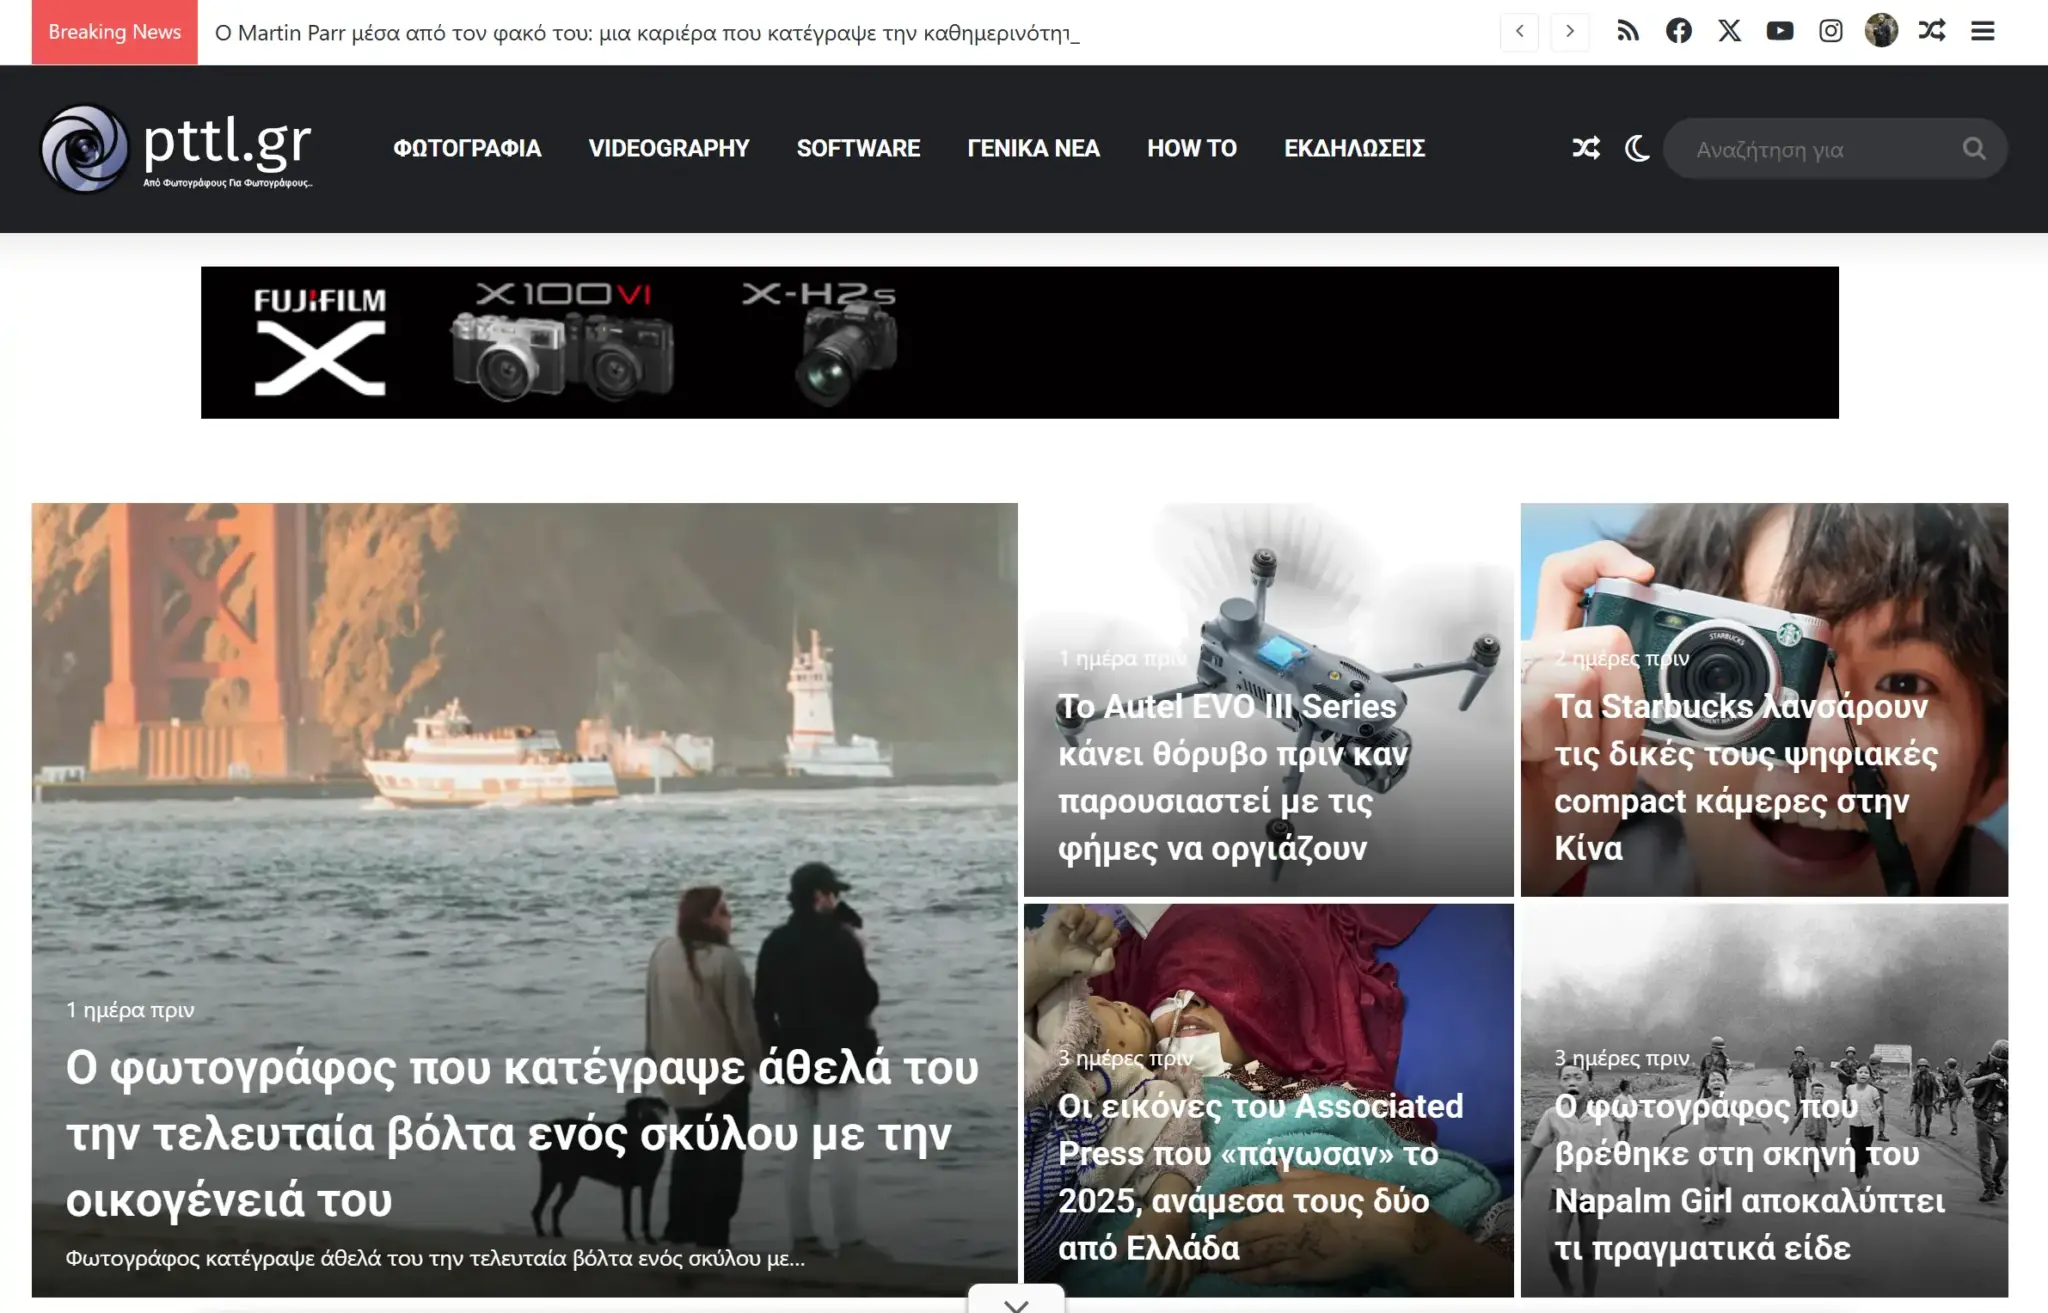Show next breaking news headline

[1570, 31]
